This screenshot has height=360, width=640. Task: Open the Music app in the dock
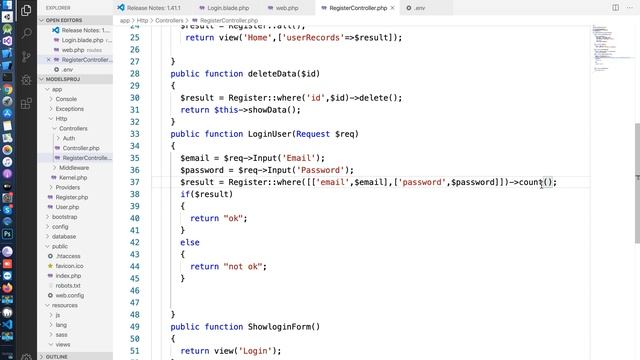[x=7, y=162]
